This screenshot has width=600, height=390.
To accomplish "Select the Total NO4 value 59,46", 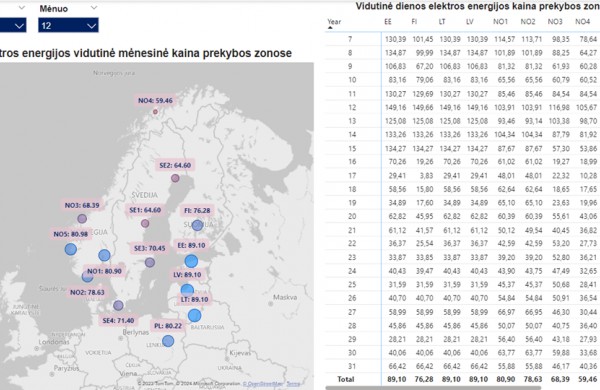I will tap(588, 379).
